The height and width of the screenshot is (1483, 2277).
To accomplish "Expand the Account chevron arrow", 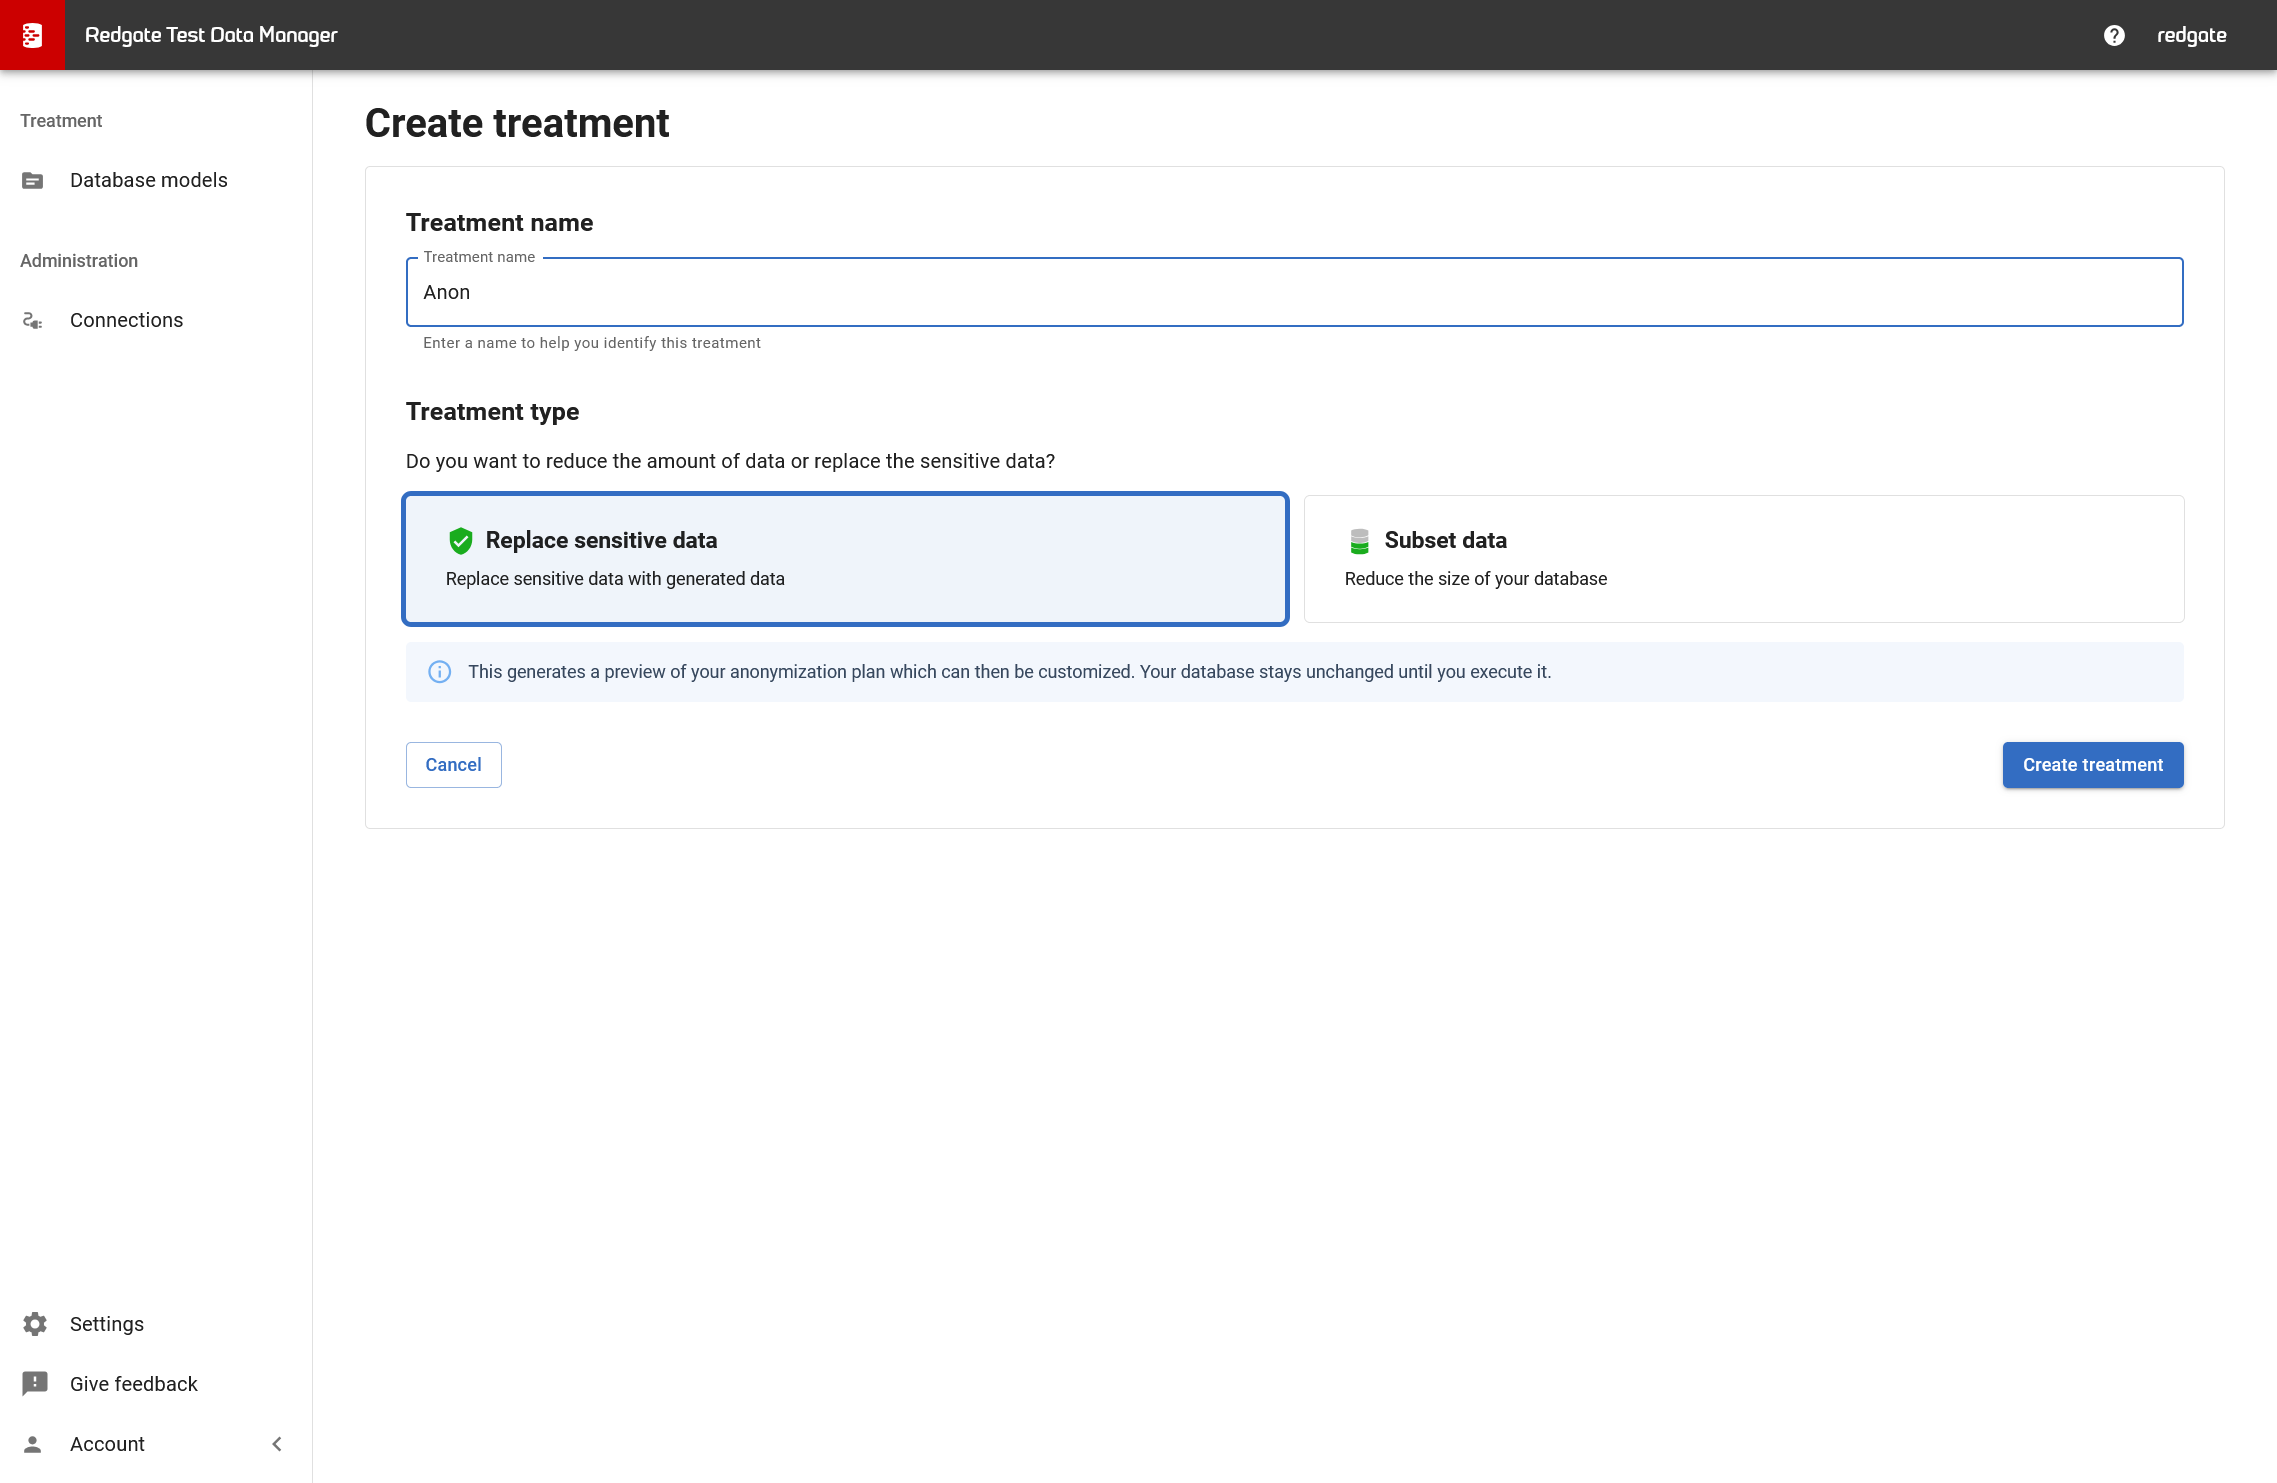I will pos(277,1444).
